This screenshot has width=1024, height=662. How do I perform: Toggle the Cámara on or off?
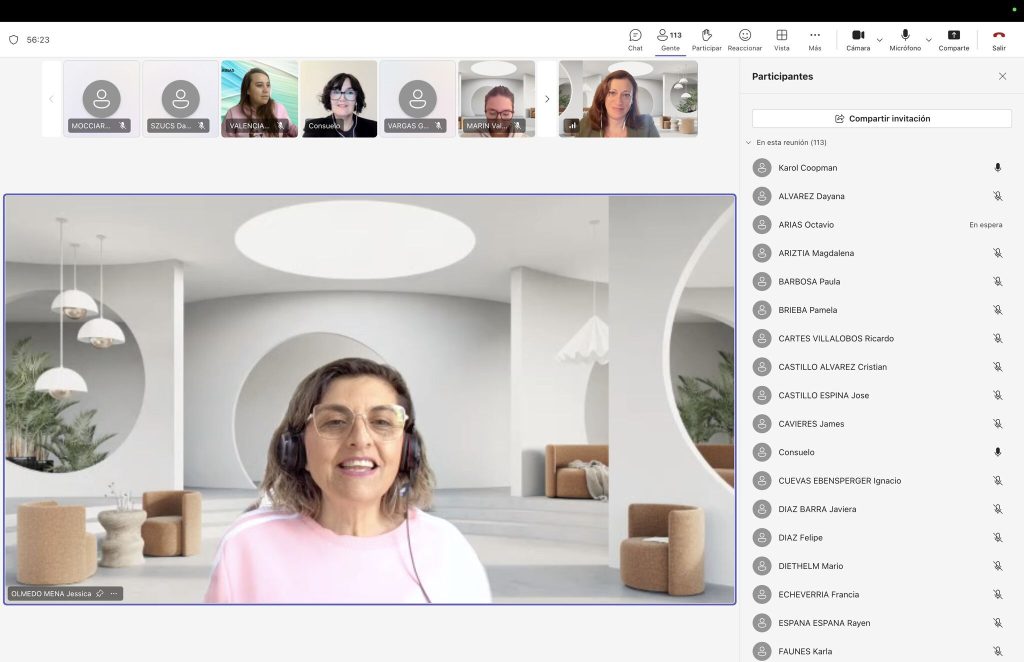coord(858,39)
